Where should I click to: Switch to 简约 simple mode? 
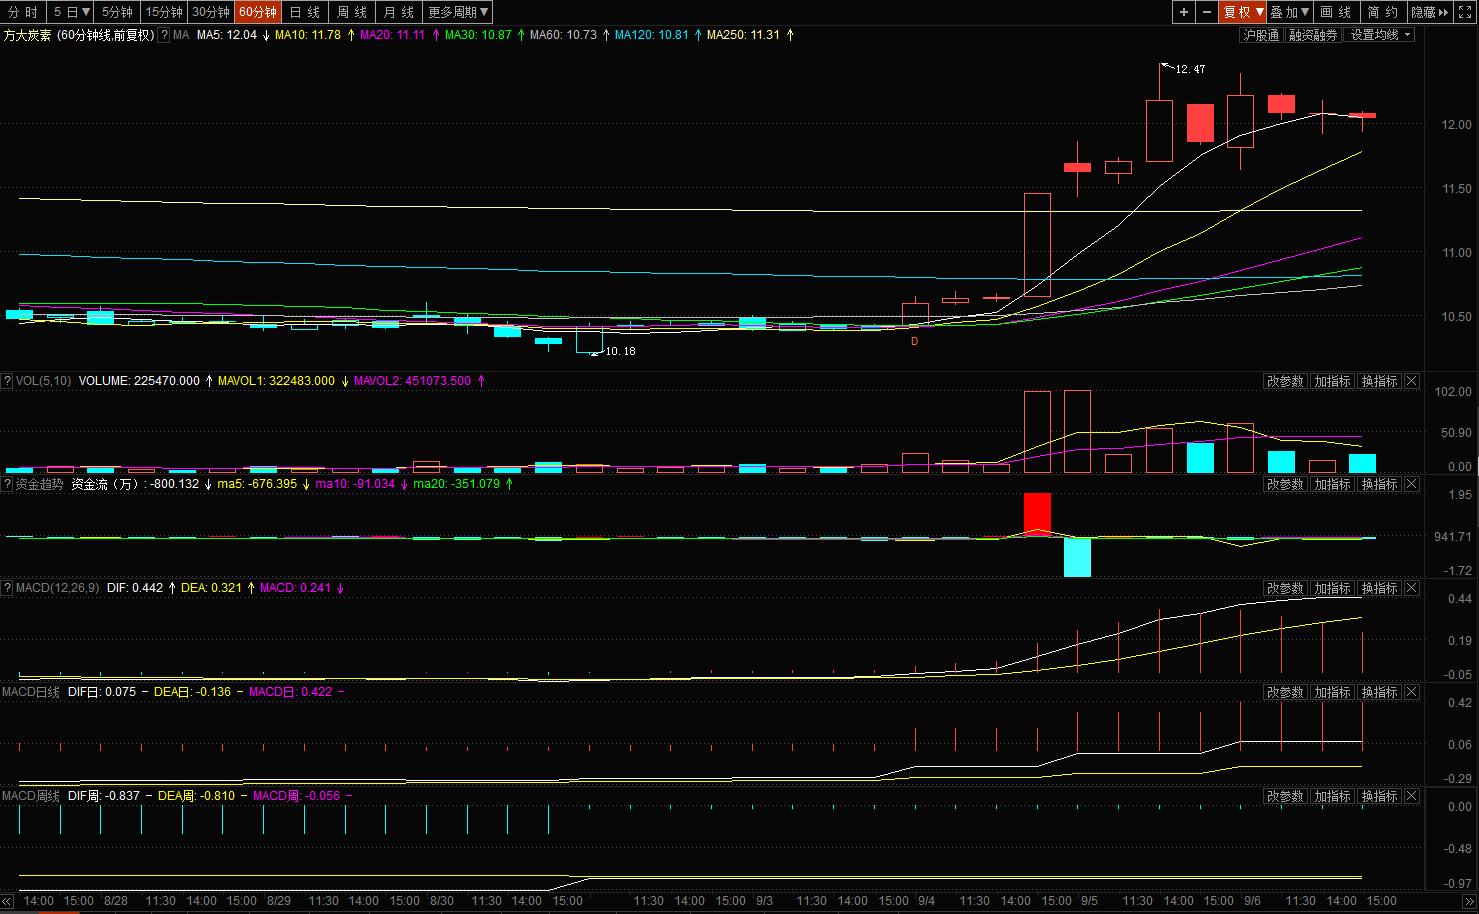(x=1383, y=12)
